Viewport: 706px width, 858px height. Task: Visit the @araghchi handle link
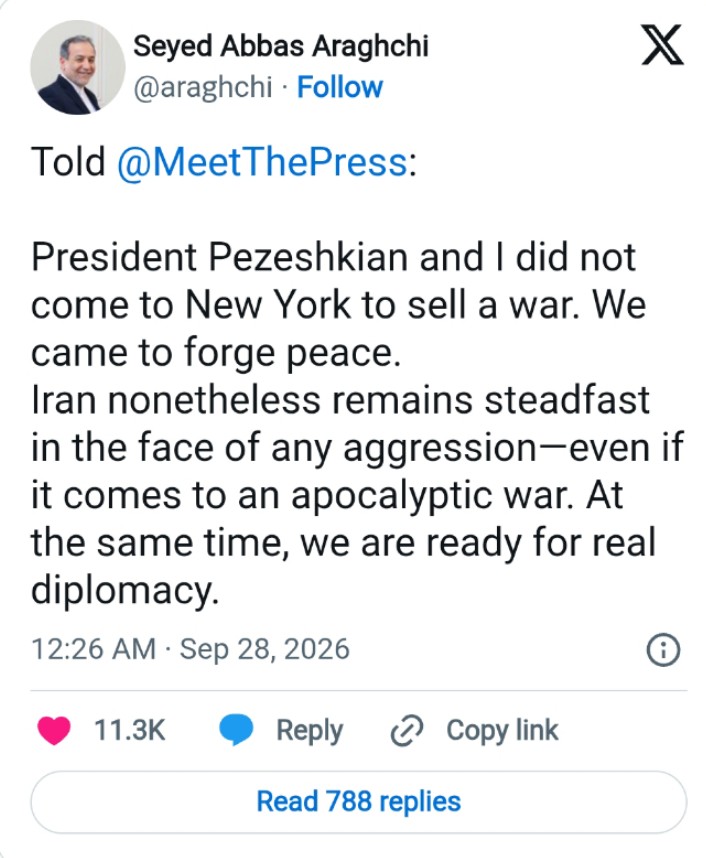coord(202,87)
